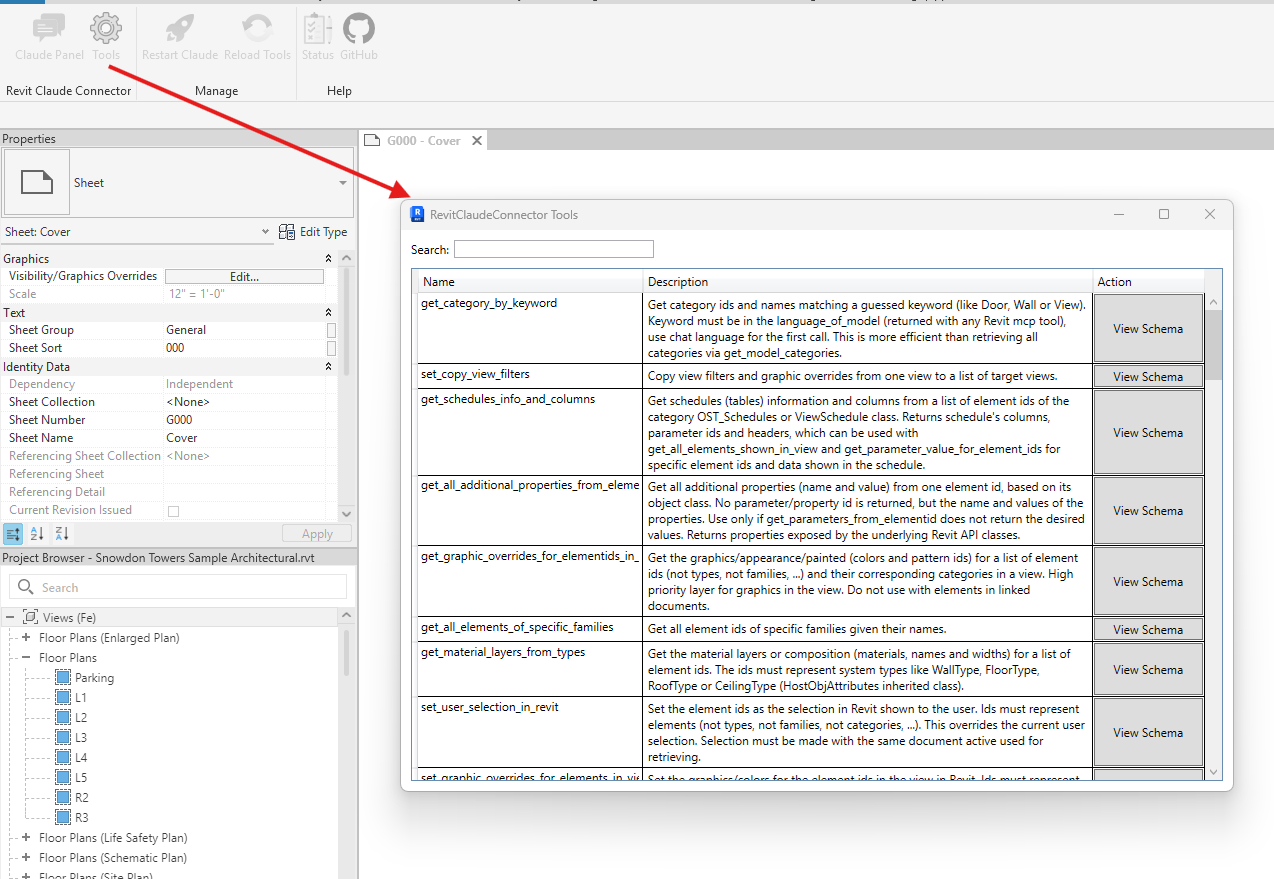
Task: Click Edit for Visibility/Graphics Overrides
Action: (244, 276)
